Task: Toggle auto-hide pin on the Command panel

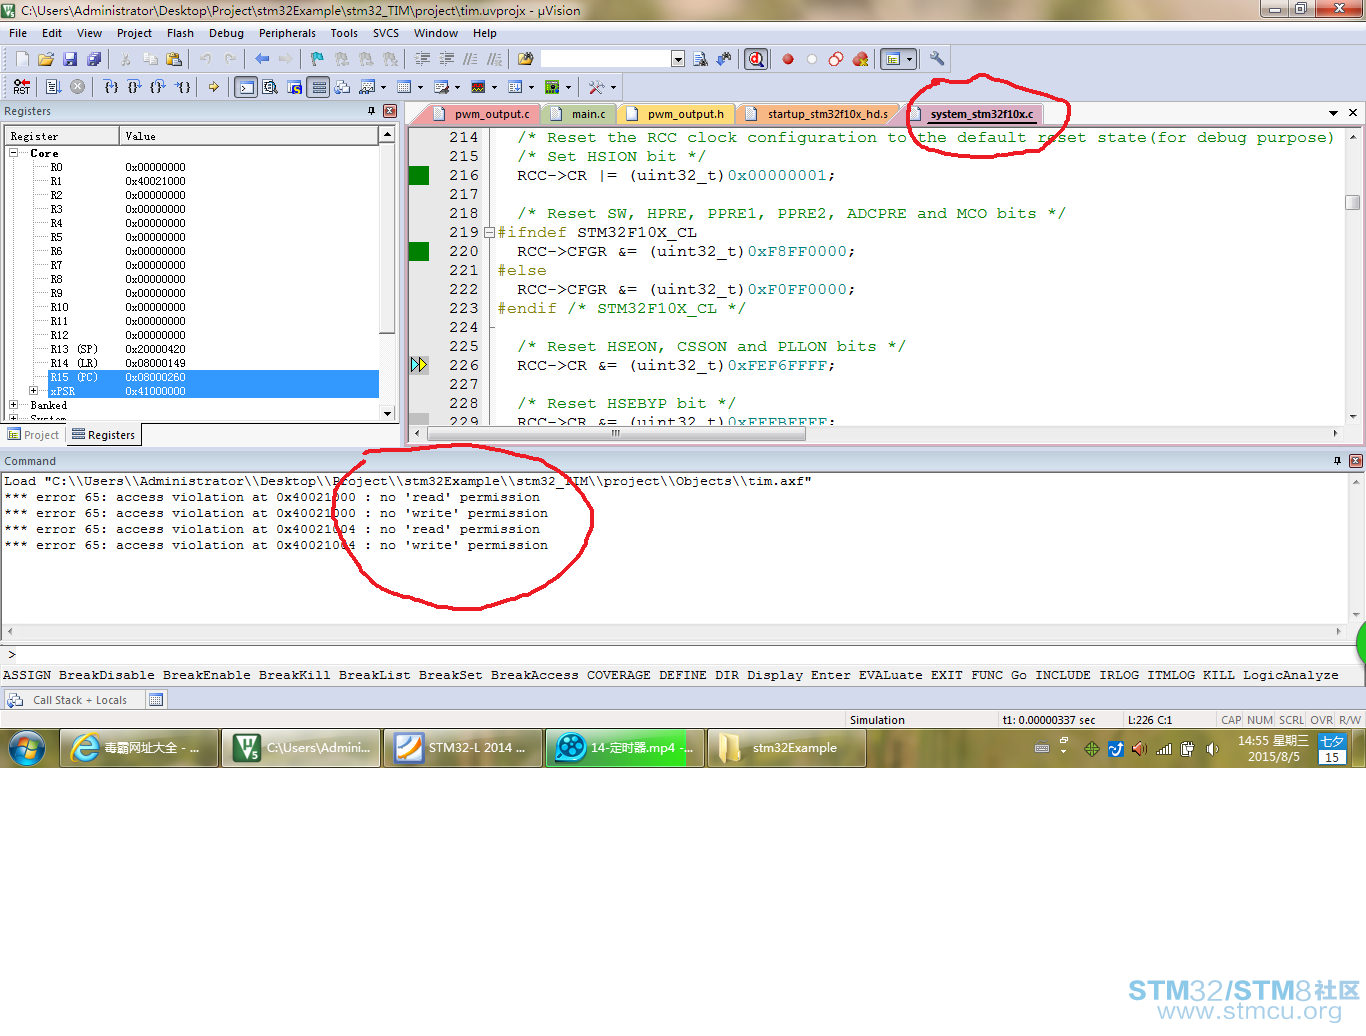Action: pyautogui.click(x=1337, y=461)
